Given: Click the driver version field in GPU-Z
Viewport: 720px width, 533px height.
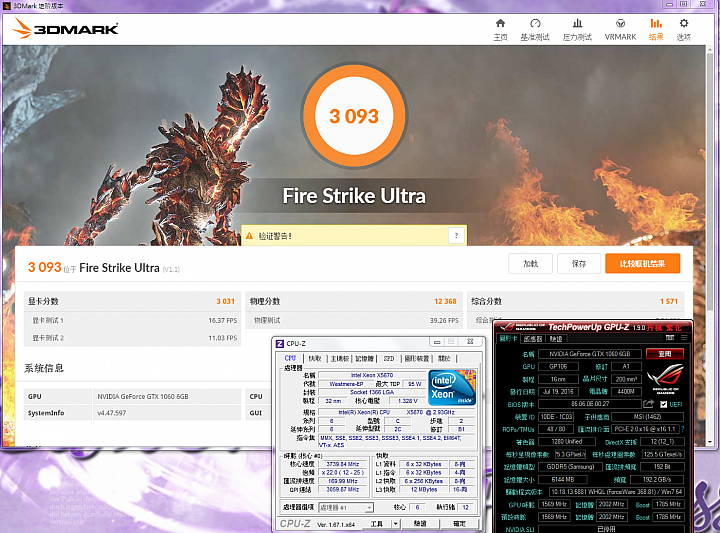Looking at the screenshot, I should [x=617, y=492].
